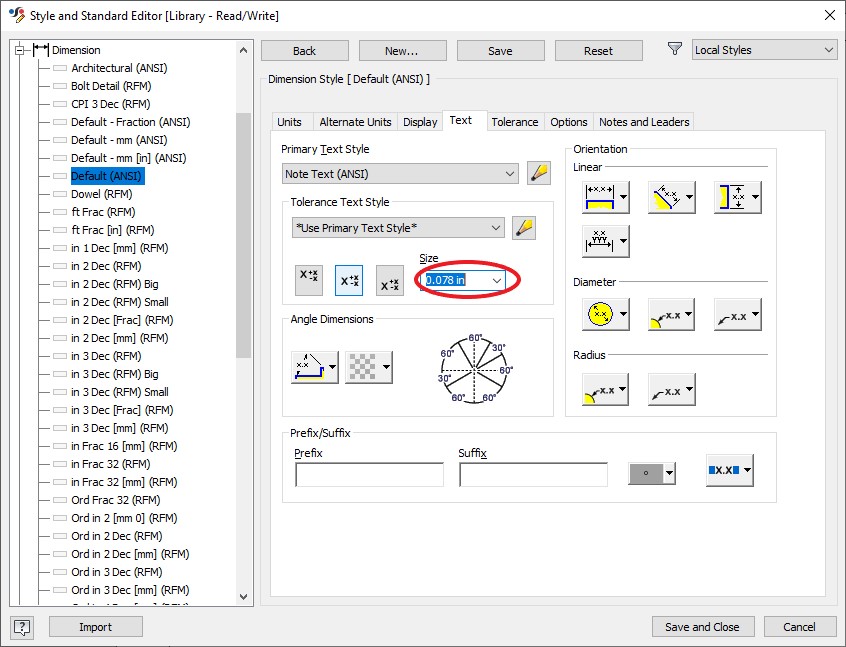The height and width of the screenshot is (647, 846).
Task: Select Default - mm (ANSI) style
Action: [119, 140]
